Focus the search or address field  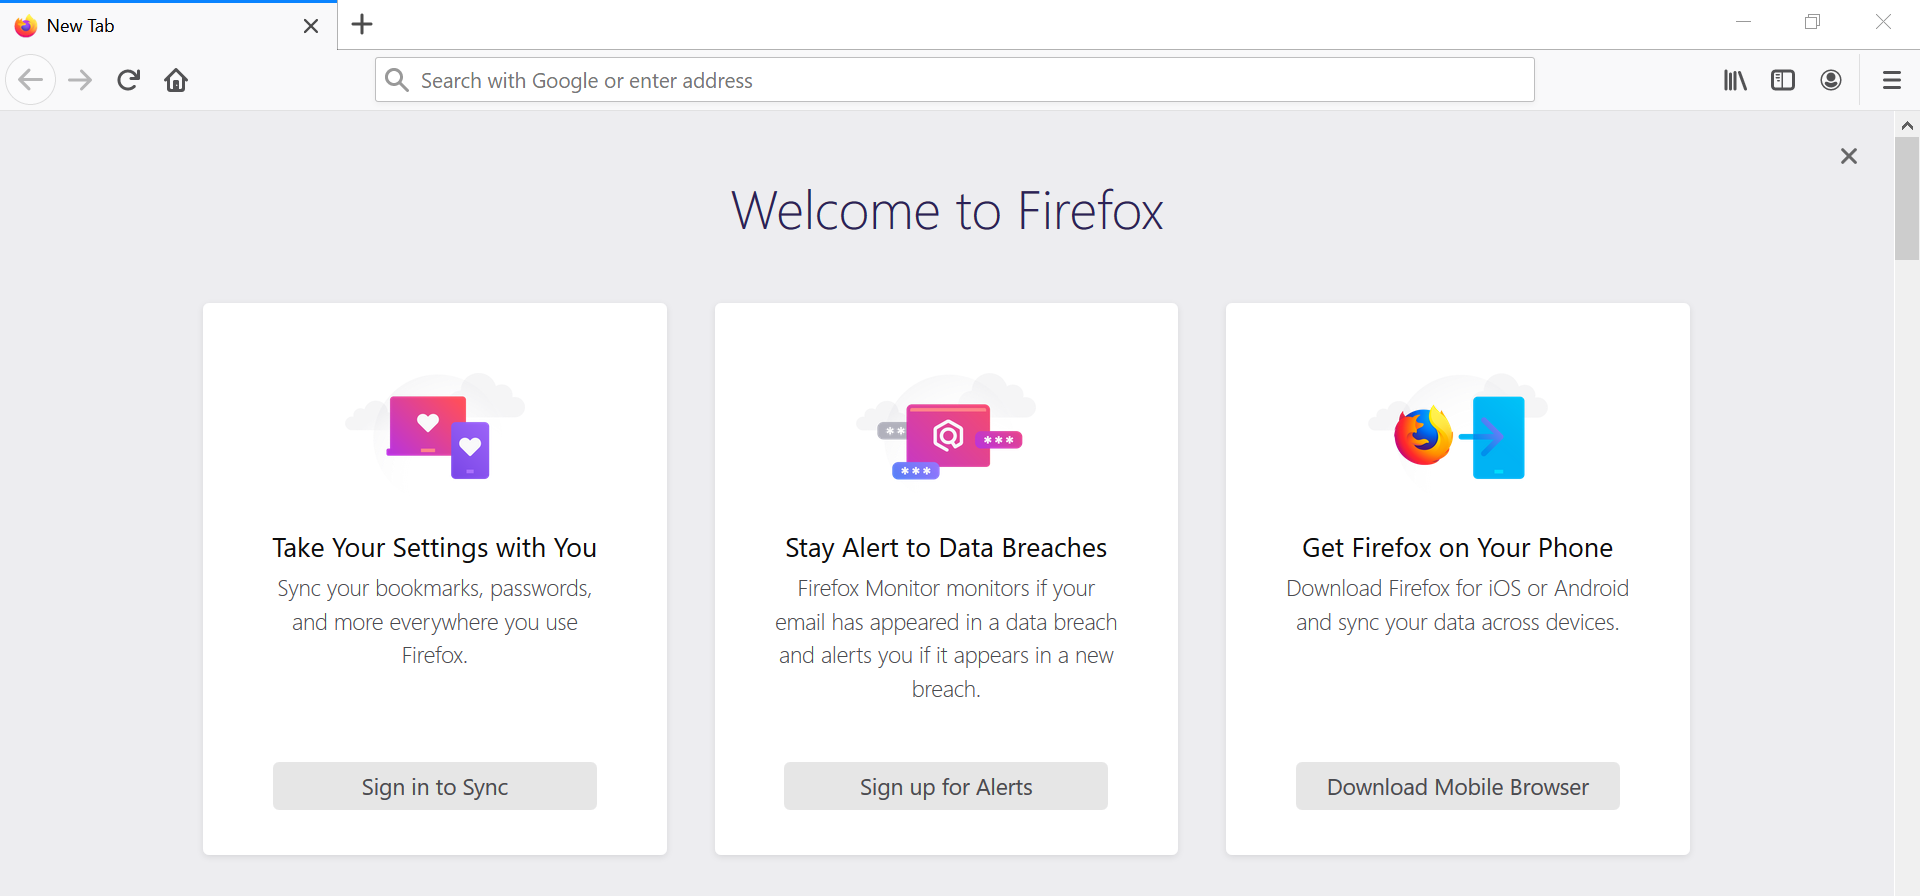pyautogui.click(x=960, y=80)
